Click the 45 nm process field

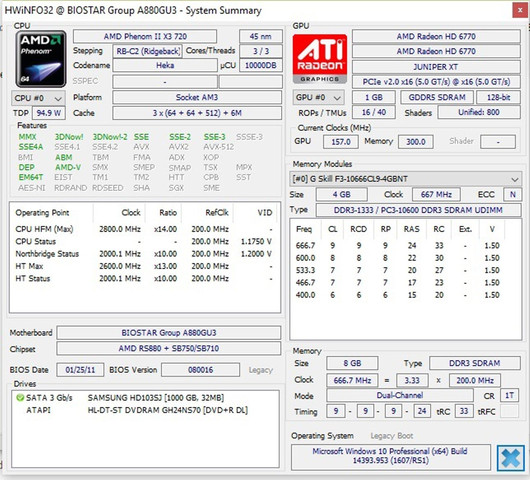tap(261, 37)
